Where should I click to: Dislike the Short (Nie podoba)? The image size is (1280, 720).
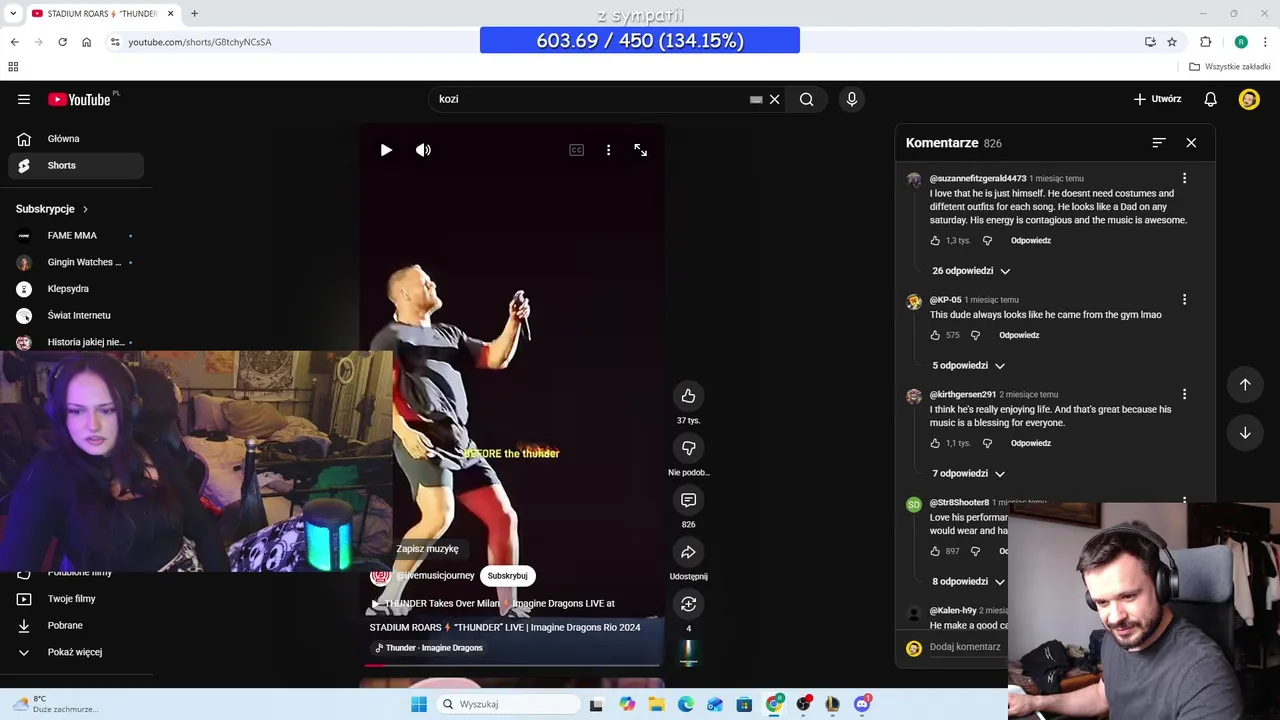coord(688,448)
